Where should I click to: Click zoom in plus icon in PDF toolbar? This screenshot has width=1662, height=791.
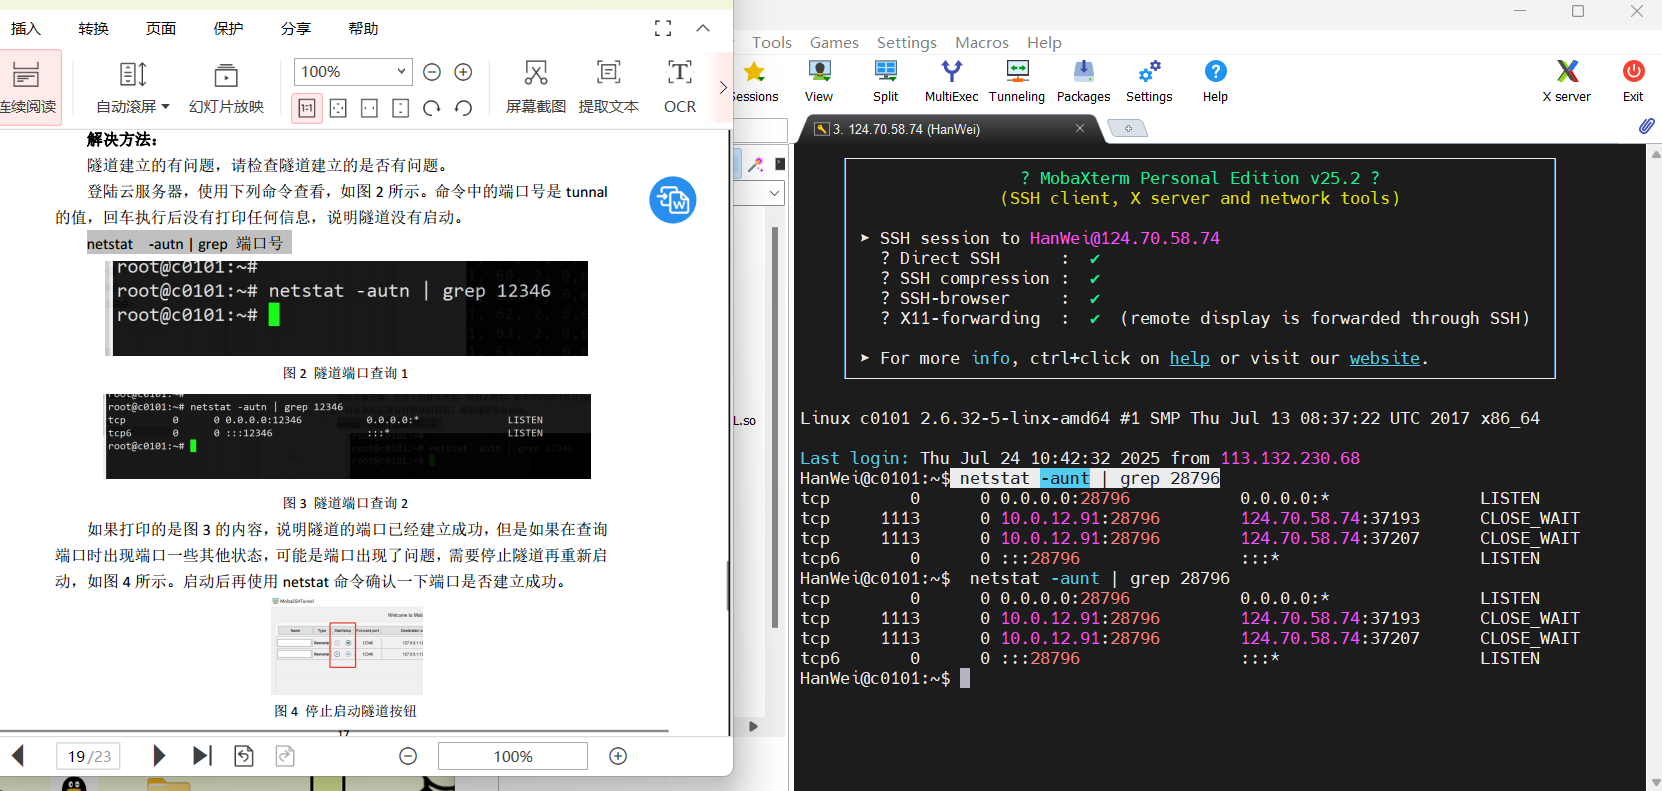(x=463, y=72)
